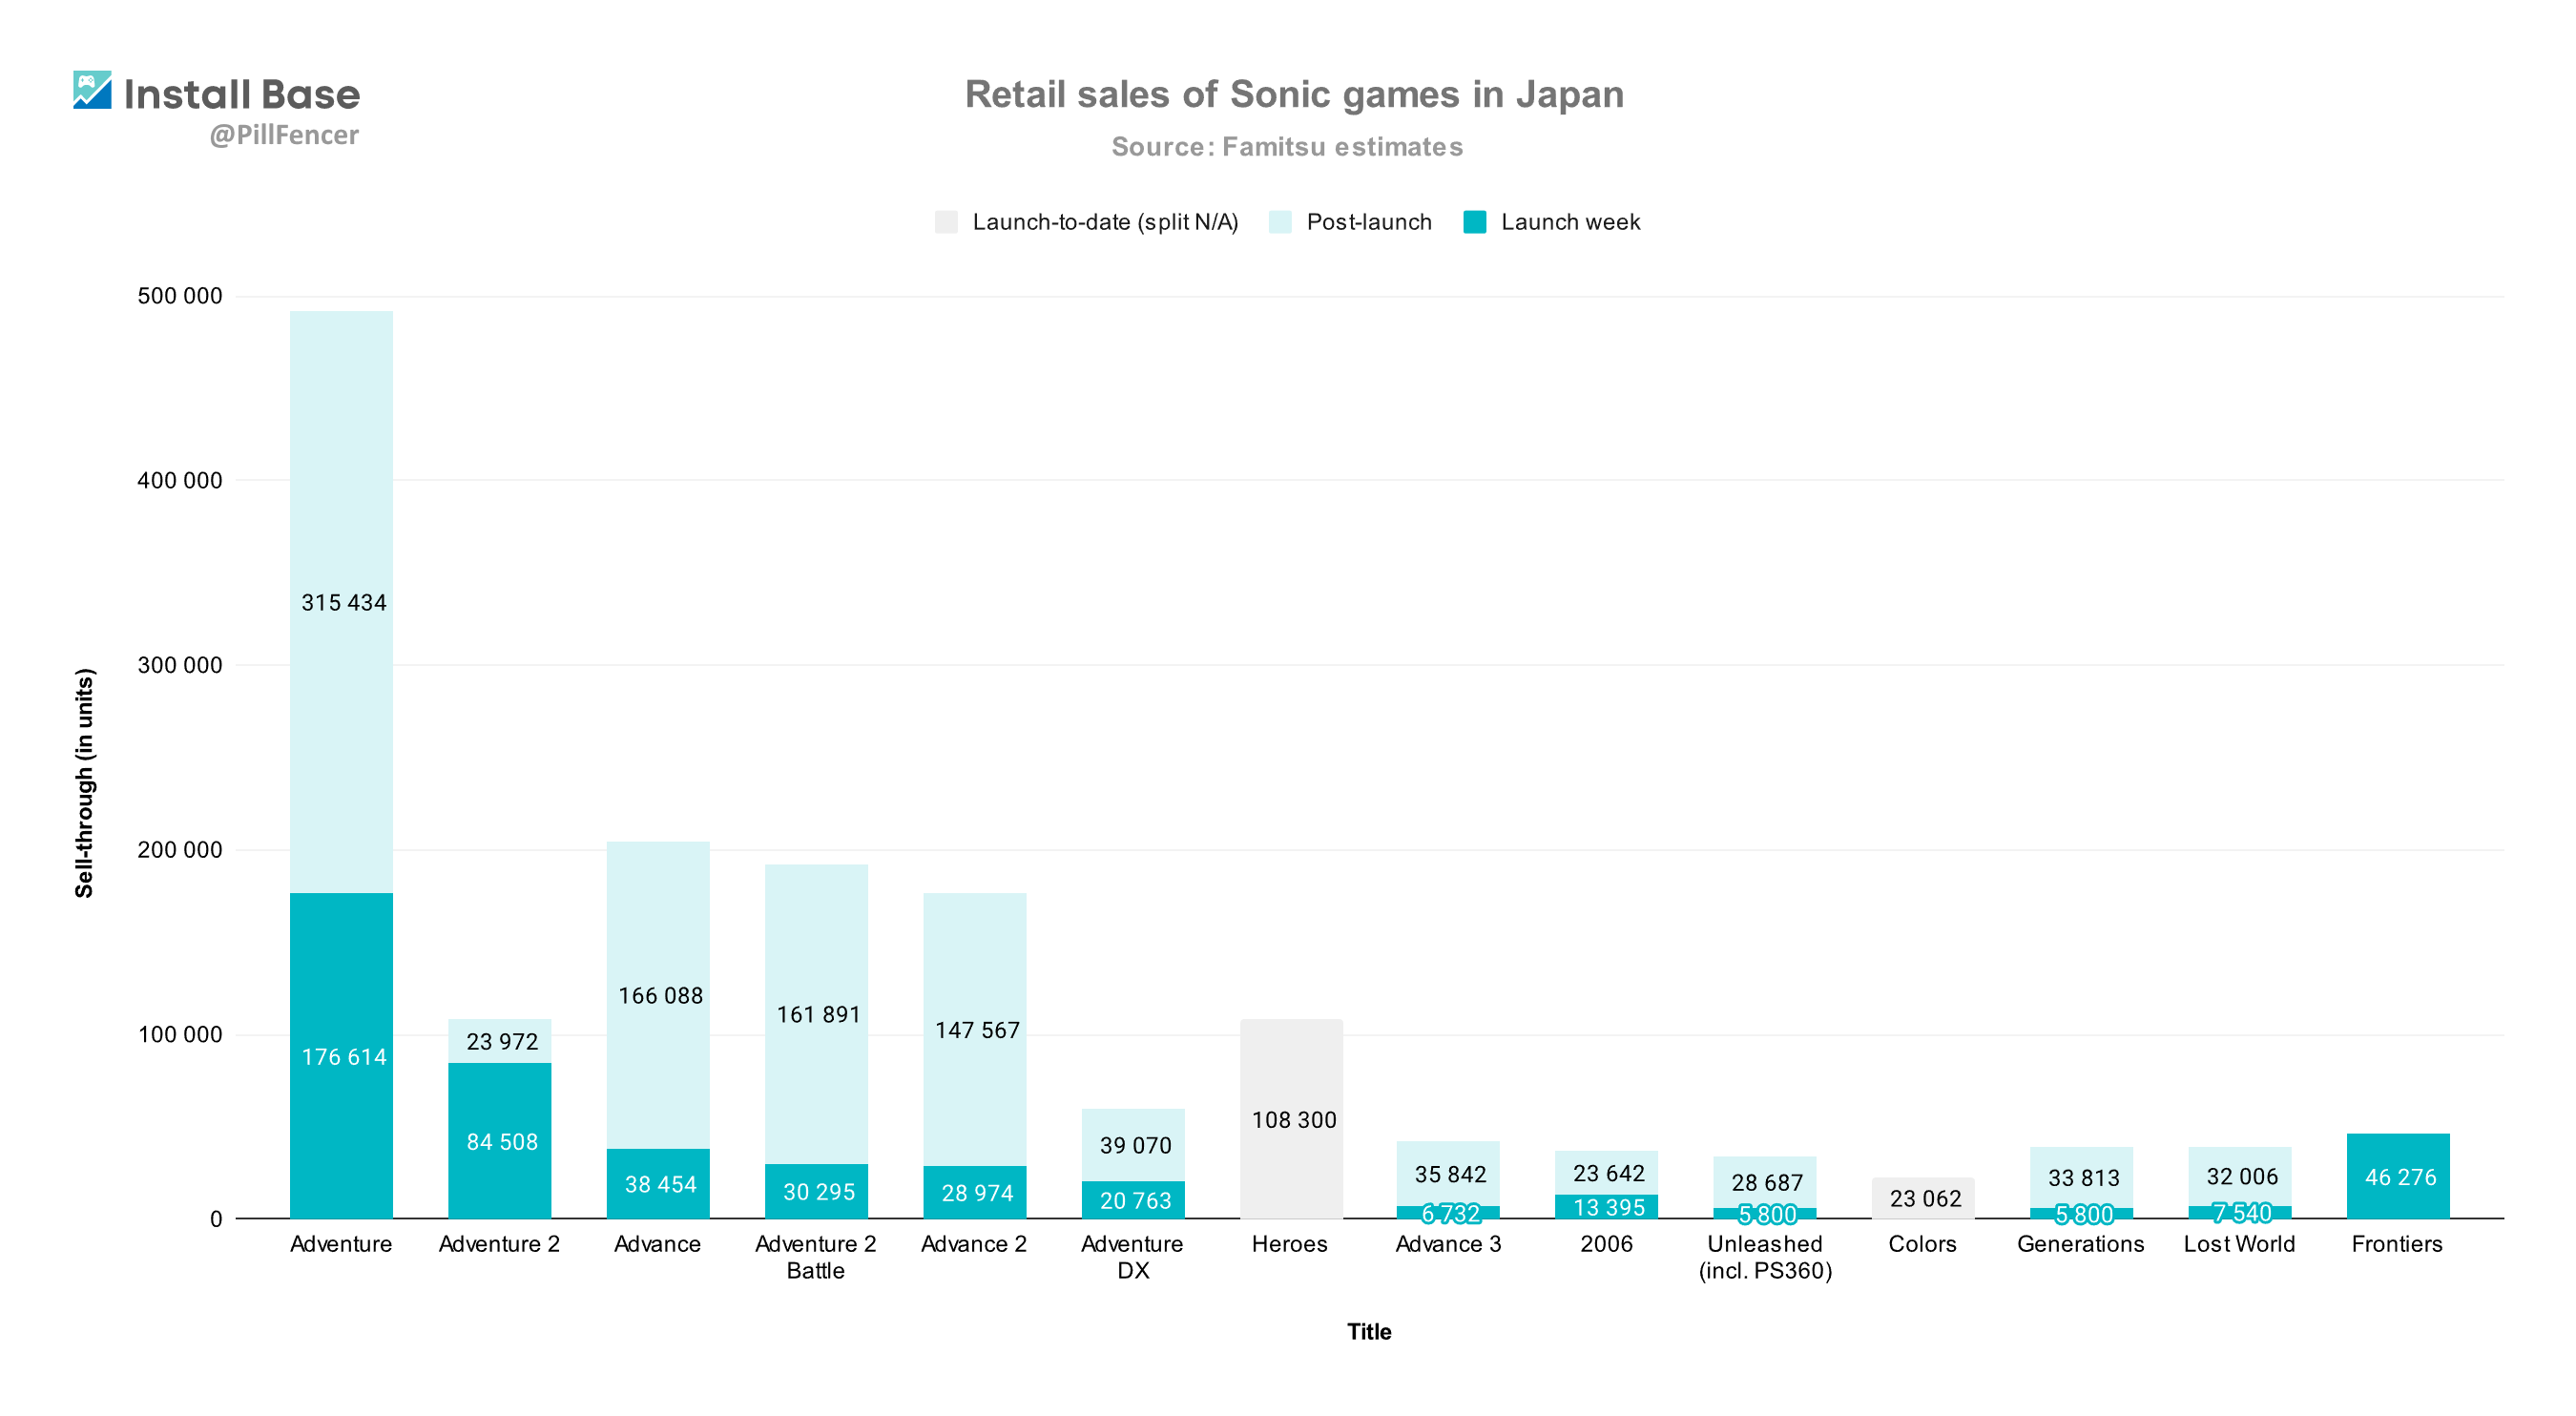Click the Unleashed (incl. PS360) axis label
The width and height of the screenshot is (2576, 1416).
point(1765,1257)
